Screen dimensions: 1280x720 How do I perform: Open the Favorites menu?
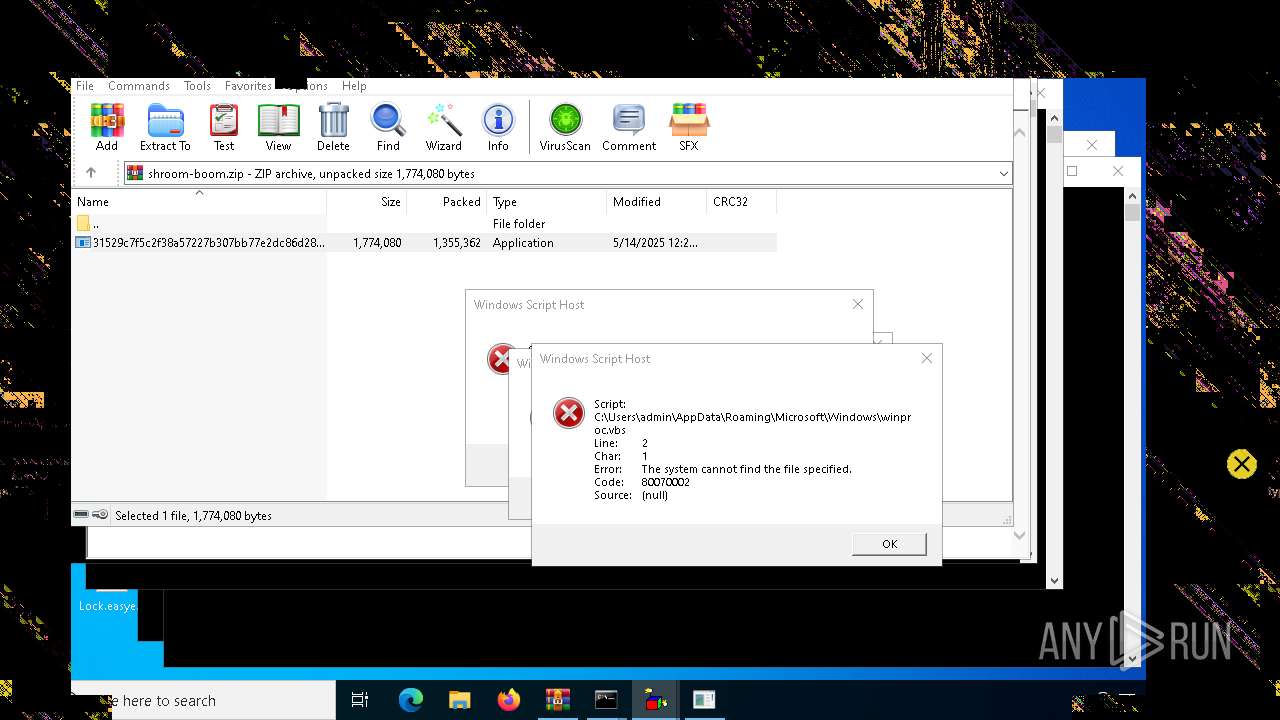tap(248, 86)
